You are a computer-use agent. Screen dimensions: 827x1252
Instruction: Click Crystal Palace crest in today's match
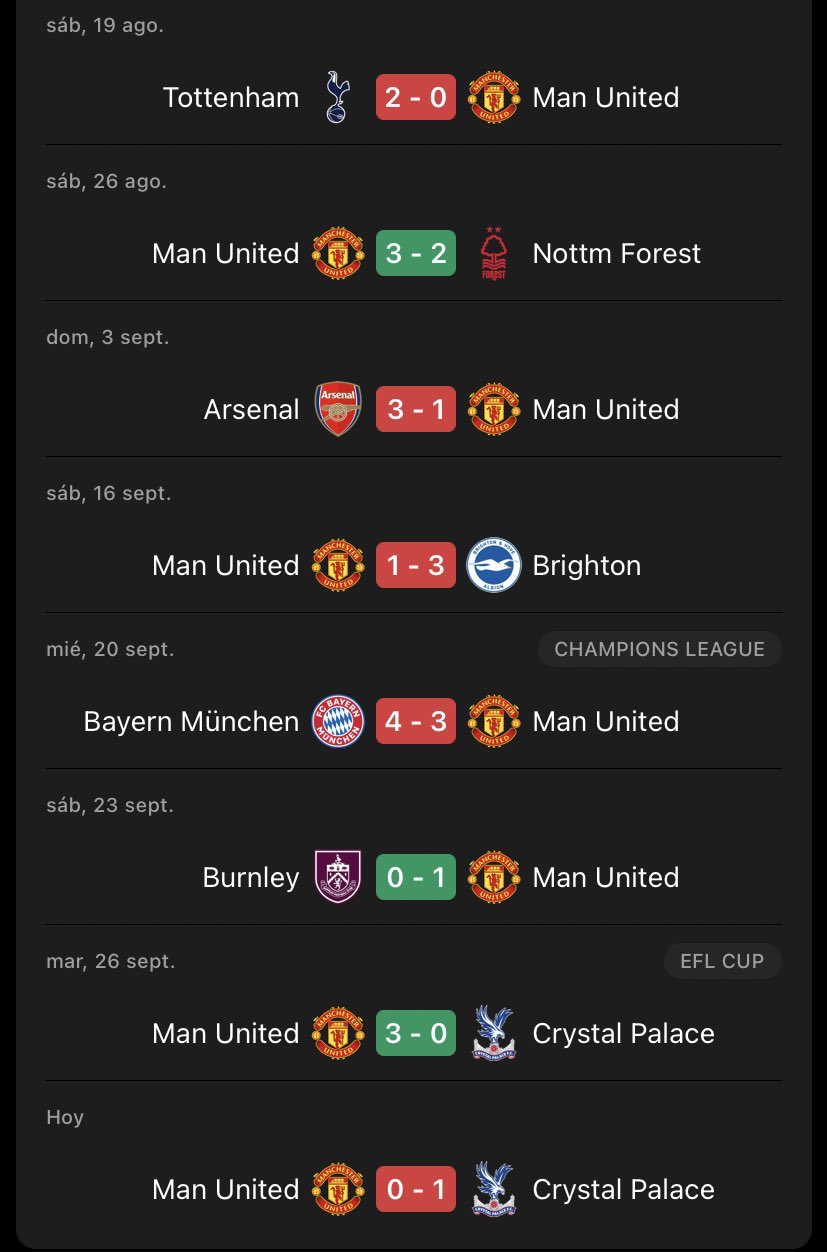click(493, 1190)
